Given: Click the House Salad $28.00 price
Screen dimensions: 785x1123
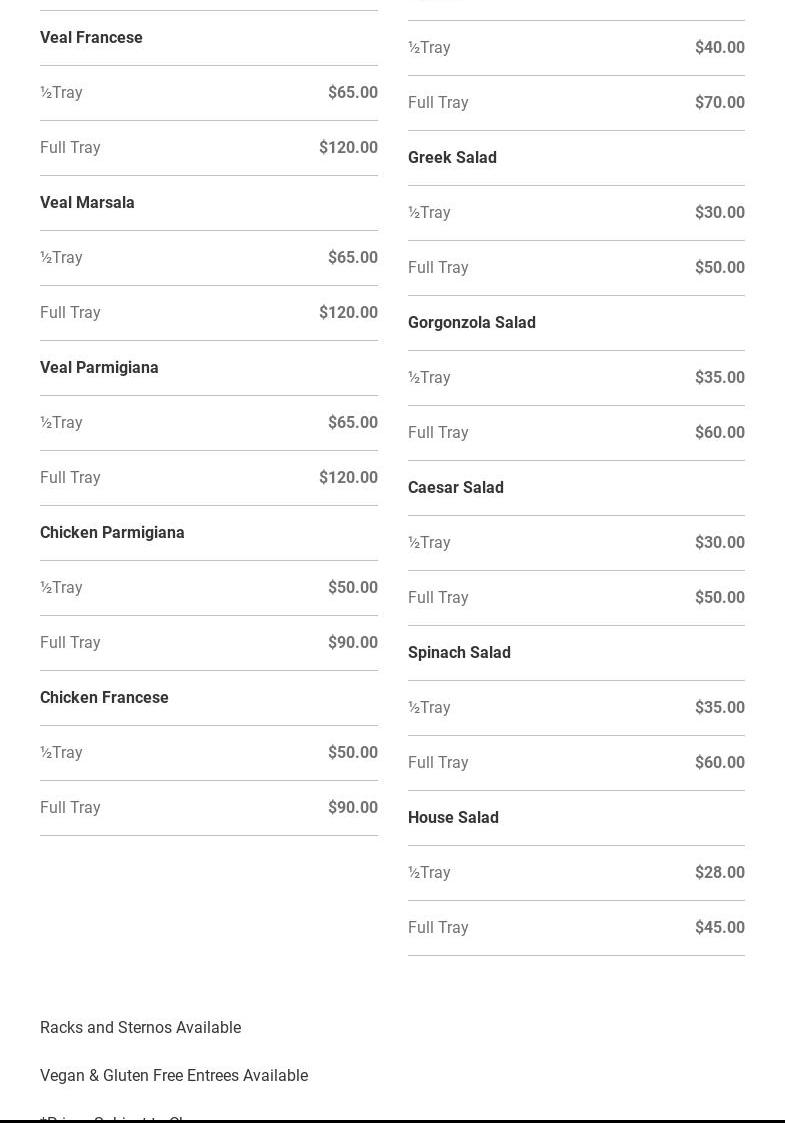Looking at the screenshot, I should click(719, 873).
